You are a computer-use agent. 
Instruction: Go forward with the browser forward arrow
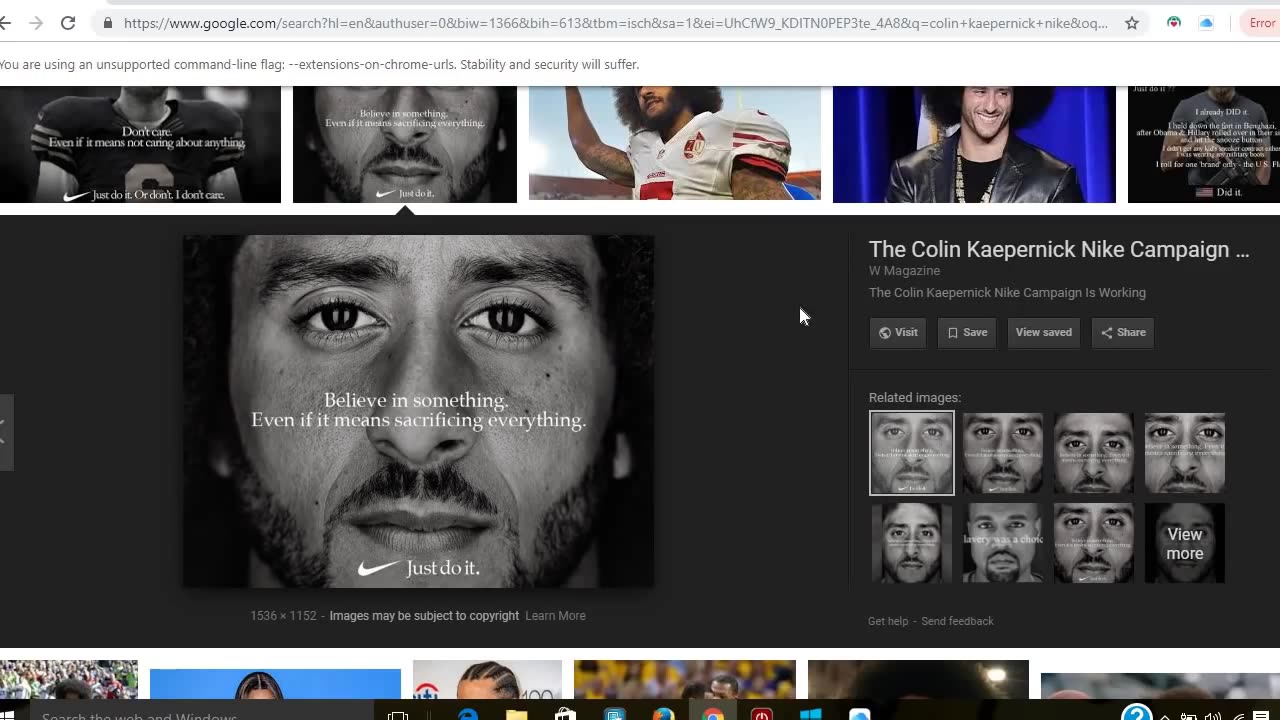pos(36,23)
